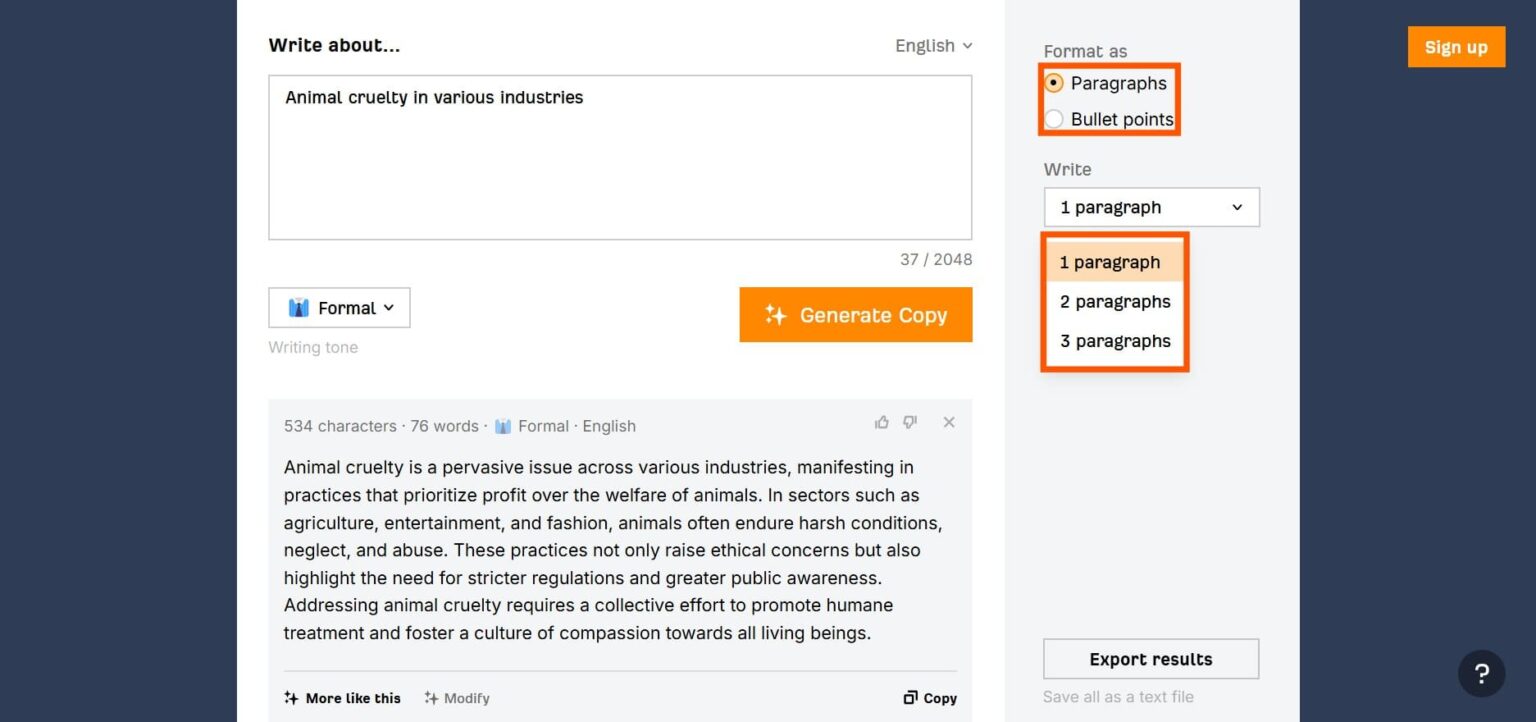The height and width of the screenshot is (722, 1536).
Task: Dismiss the generated result with X icon
Action: click(949, 423)
